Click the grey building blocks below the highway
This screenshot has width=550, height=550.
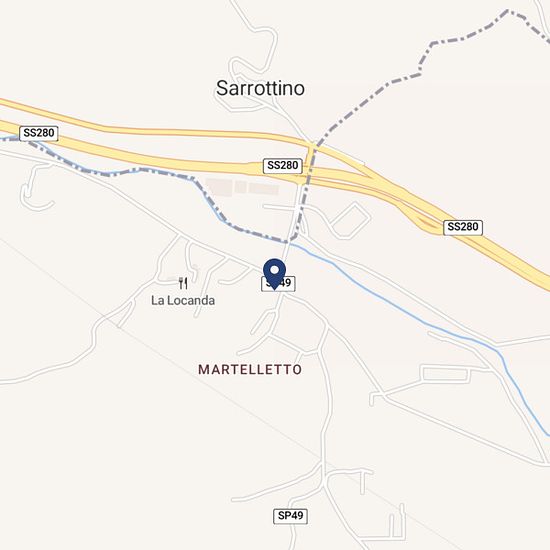point(242,187)
